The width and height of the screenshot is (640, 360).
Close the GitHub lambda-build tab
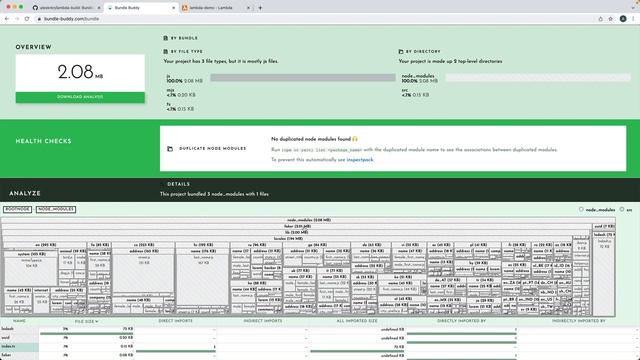pos(99,8)
